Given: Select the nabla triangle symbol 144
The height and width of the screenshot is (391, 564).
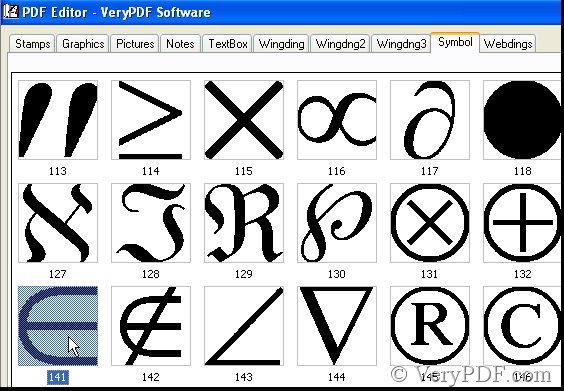Looking at the screenshot, I should tap(337, 326).
